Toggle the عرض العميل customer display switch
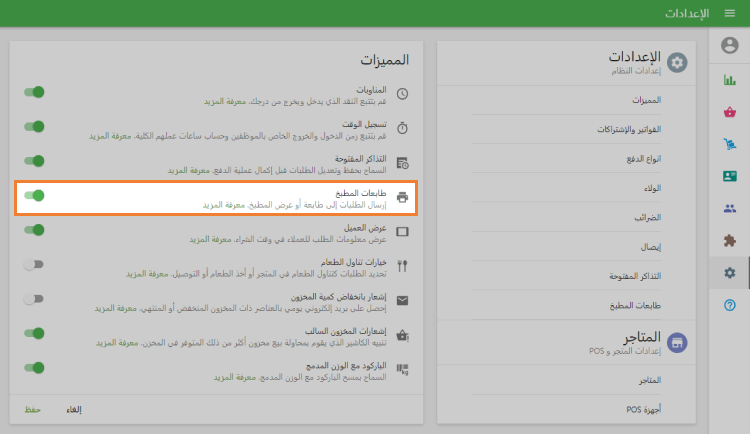Image resolution: width=750 pixels, height=434 pixels. [34, 230]
